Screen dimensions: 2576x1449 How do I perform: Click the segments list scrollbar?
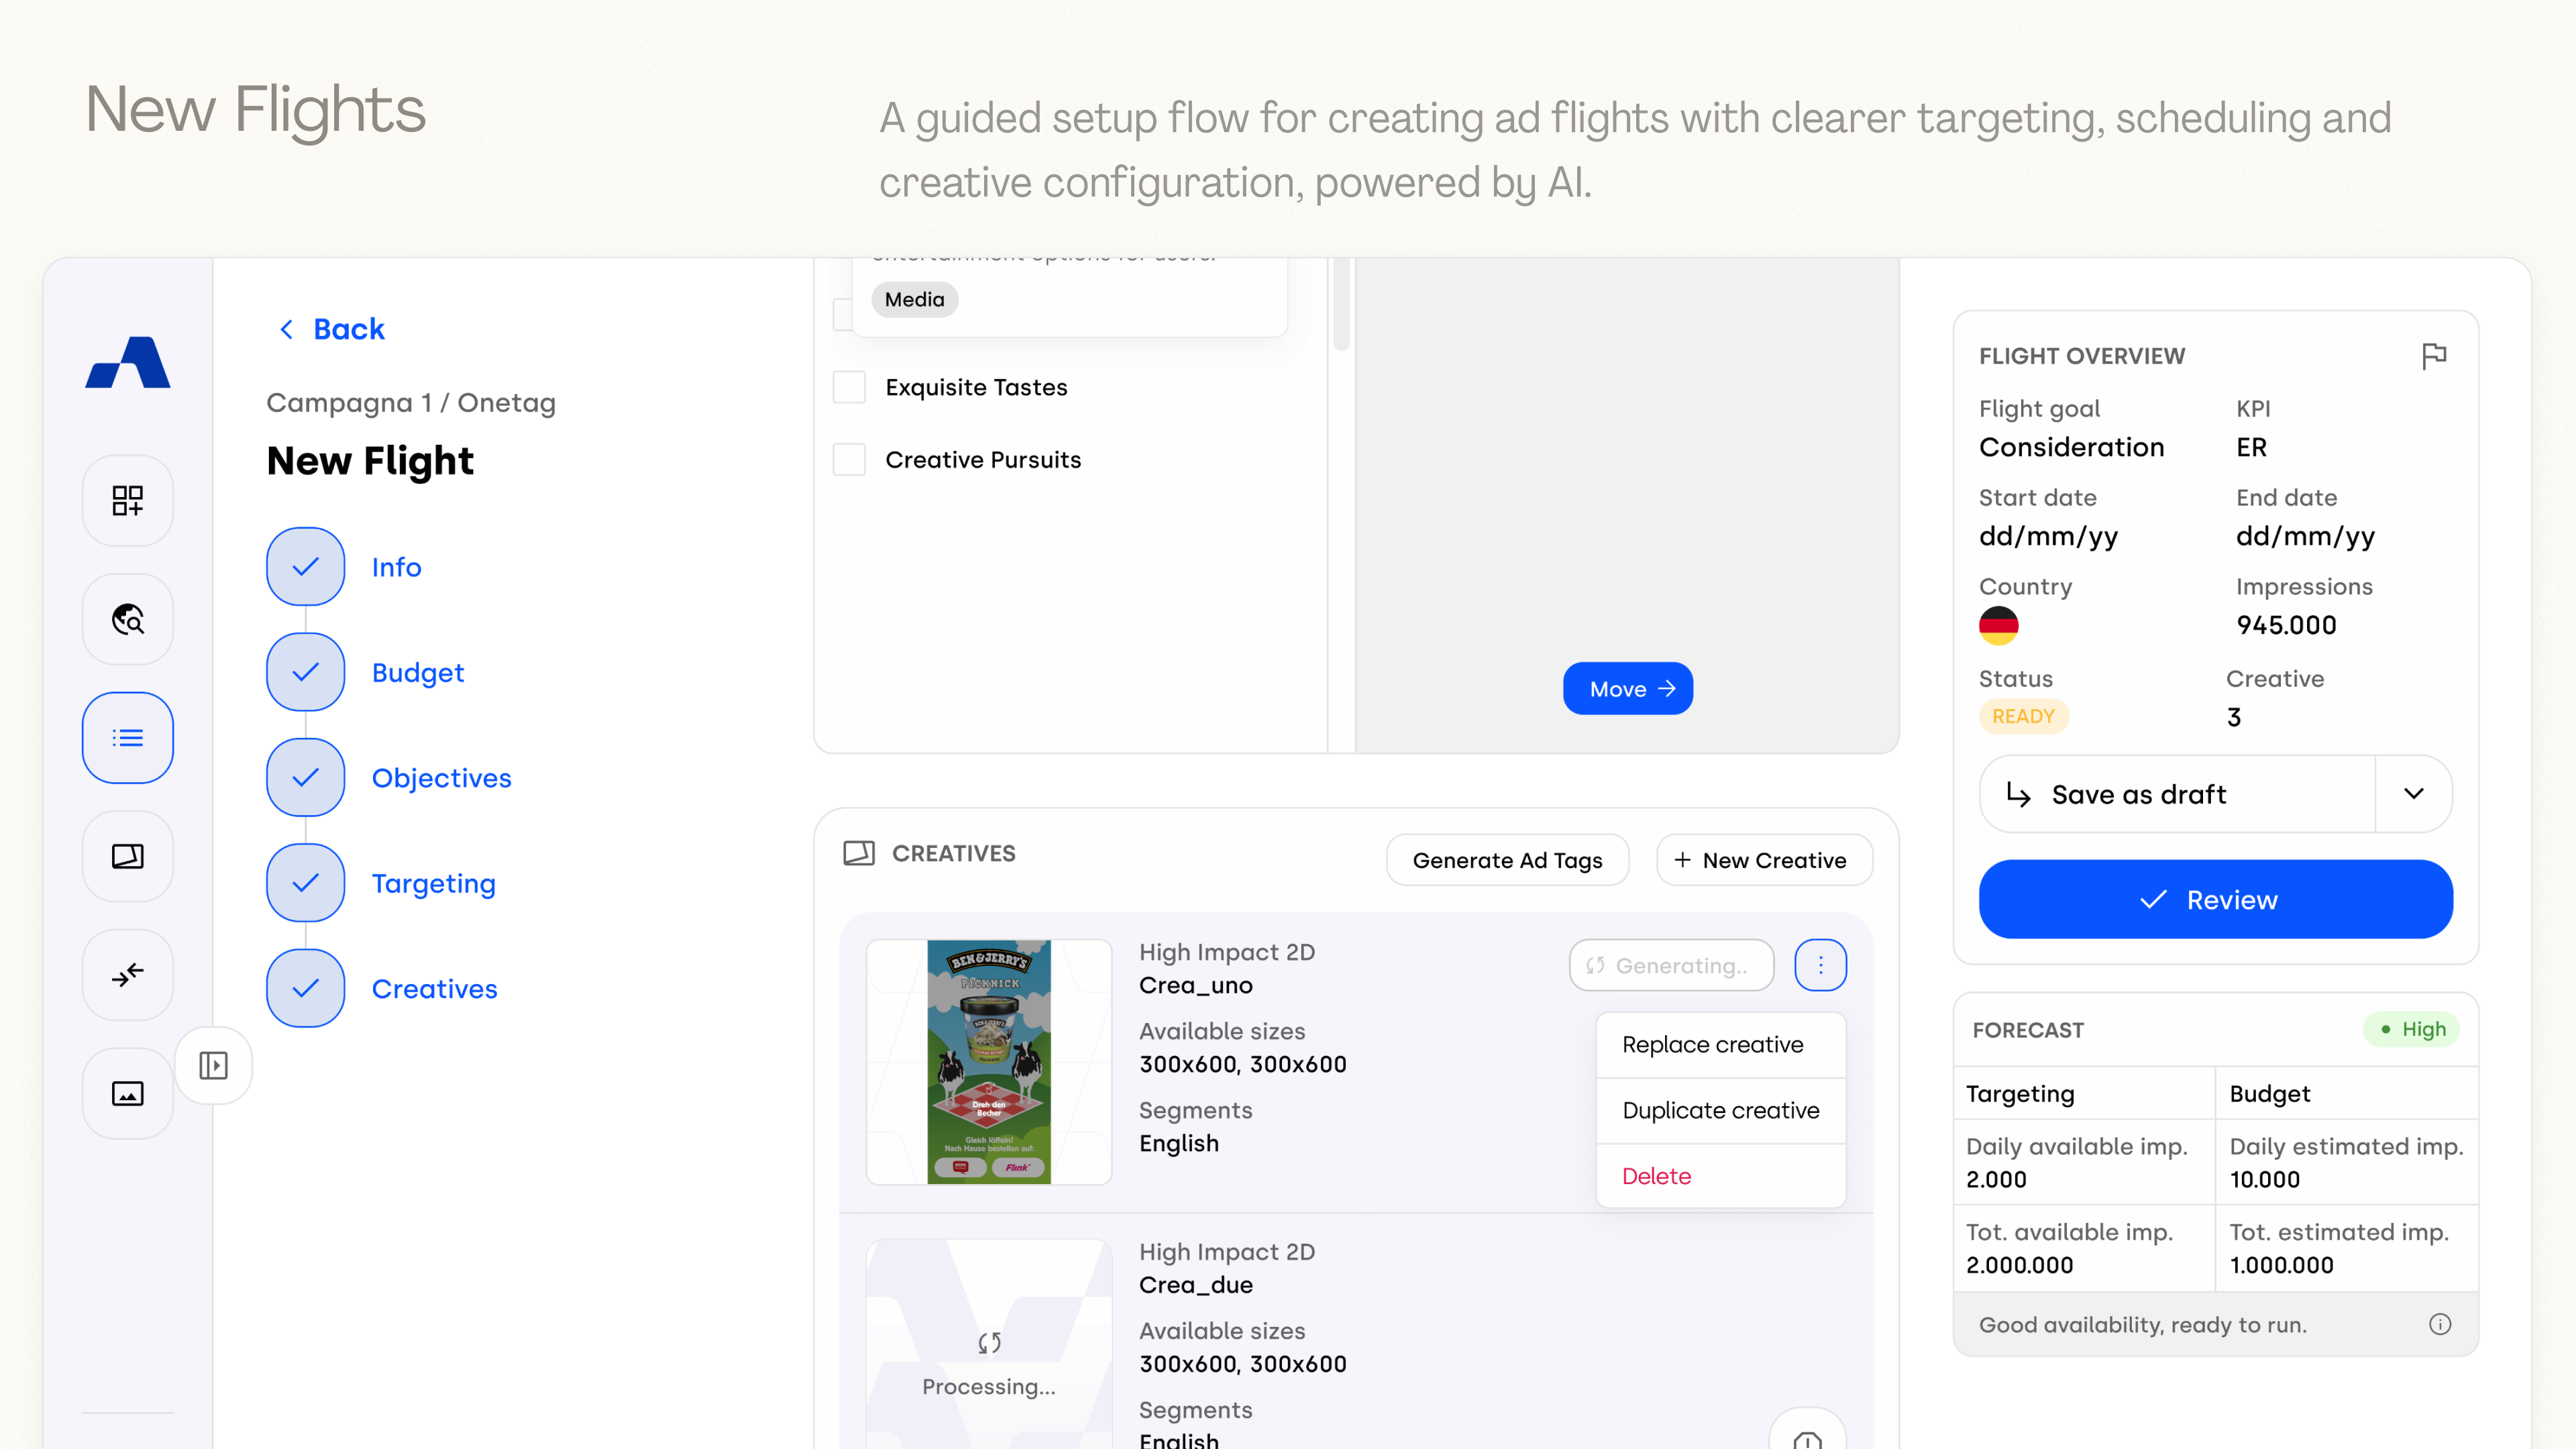[x=1342, y=304]
